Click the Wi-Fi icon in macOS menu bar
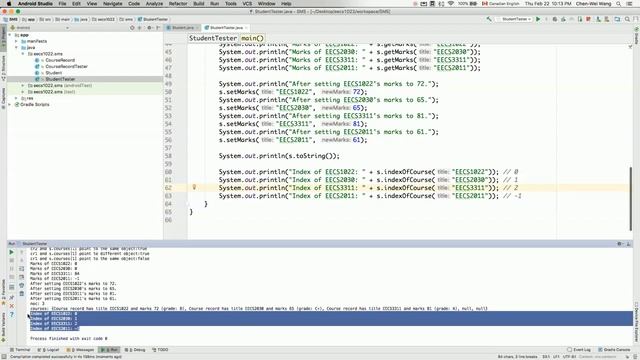Viewport: 640px width, 360px height. (451, 4)
